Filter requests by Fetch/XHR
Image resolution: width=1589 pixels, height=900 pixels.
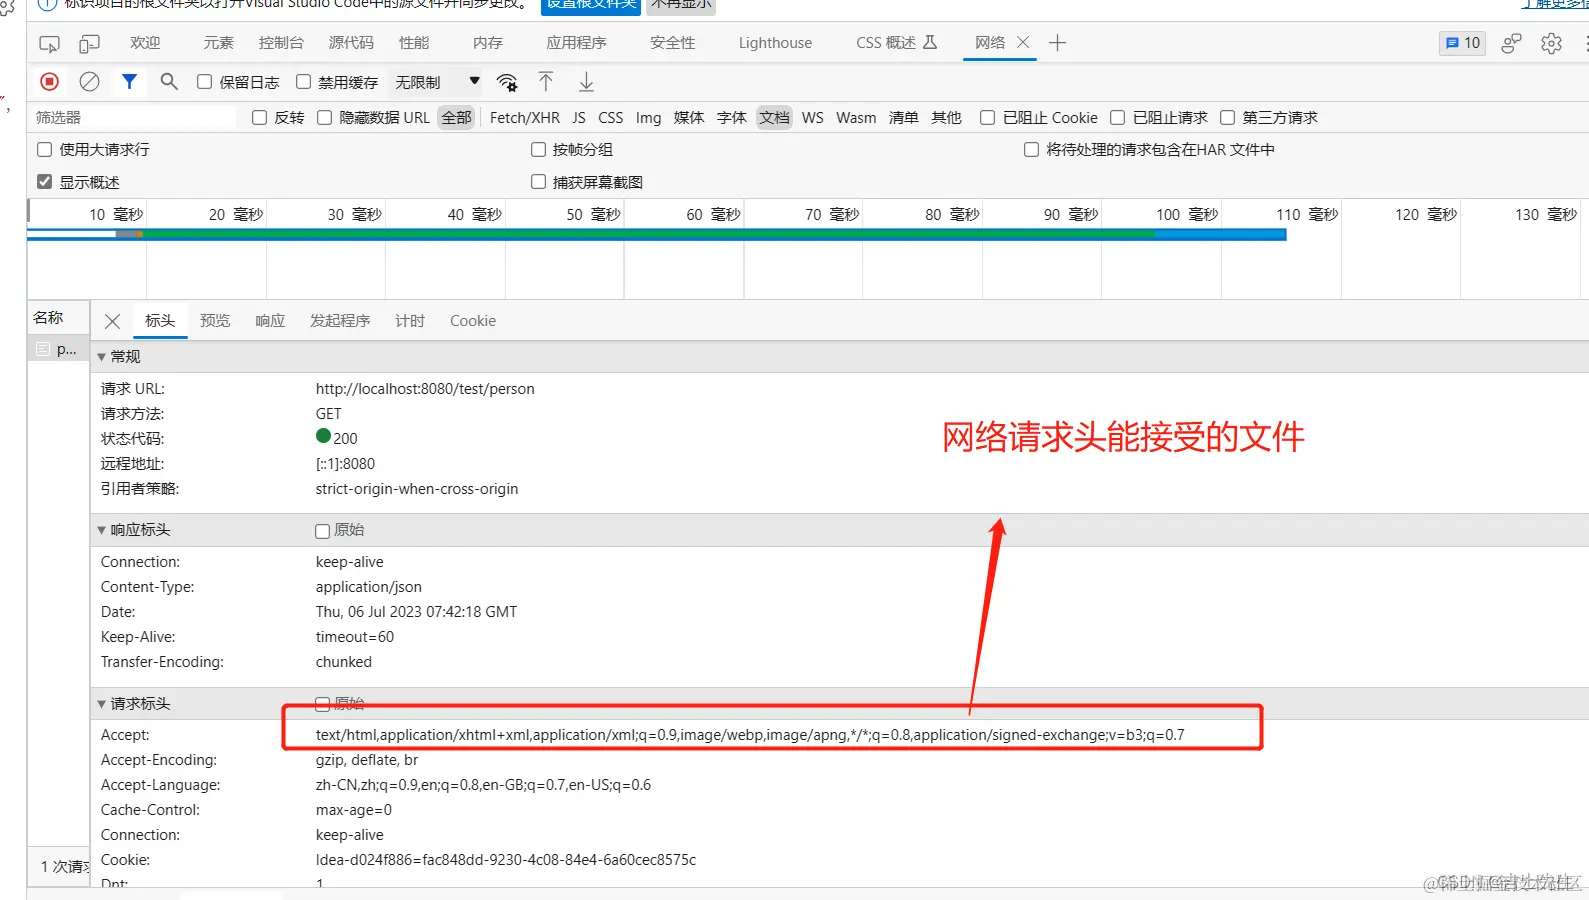[x=525, y=118]
